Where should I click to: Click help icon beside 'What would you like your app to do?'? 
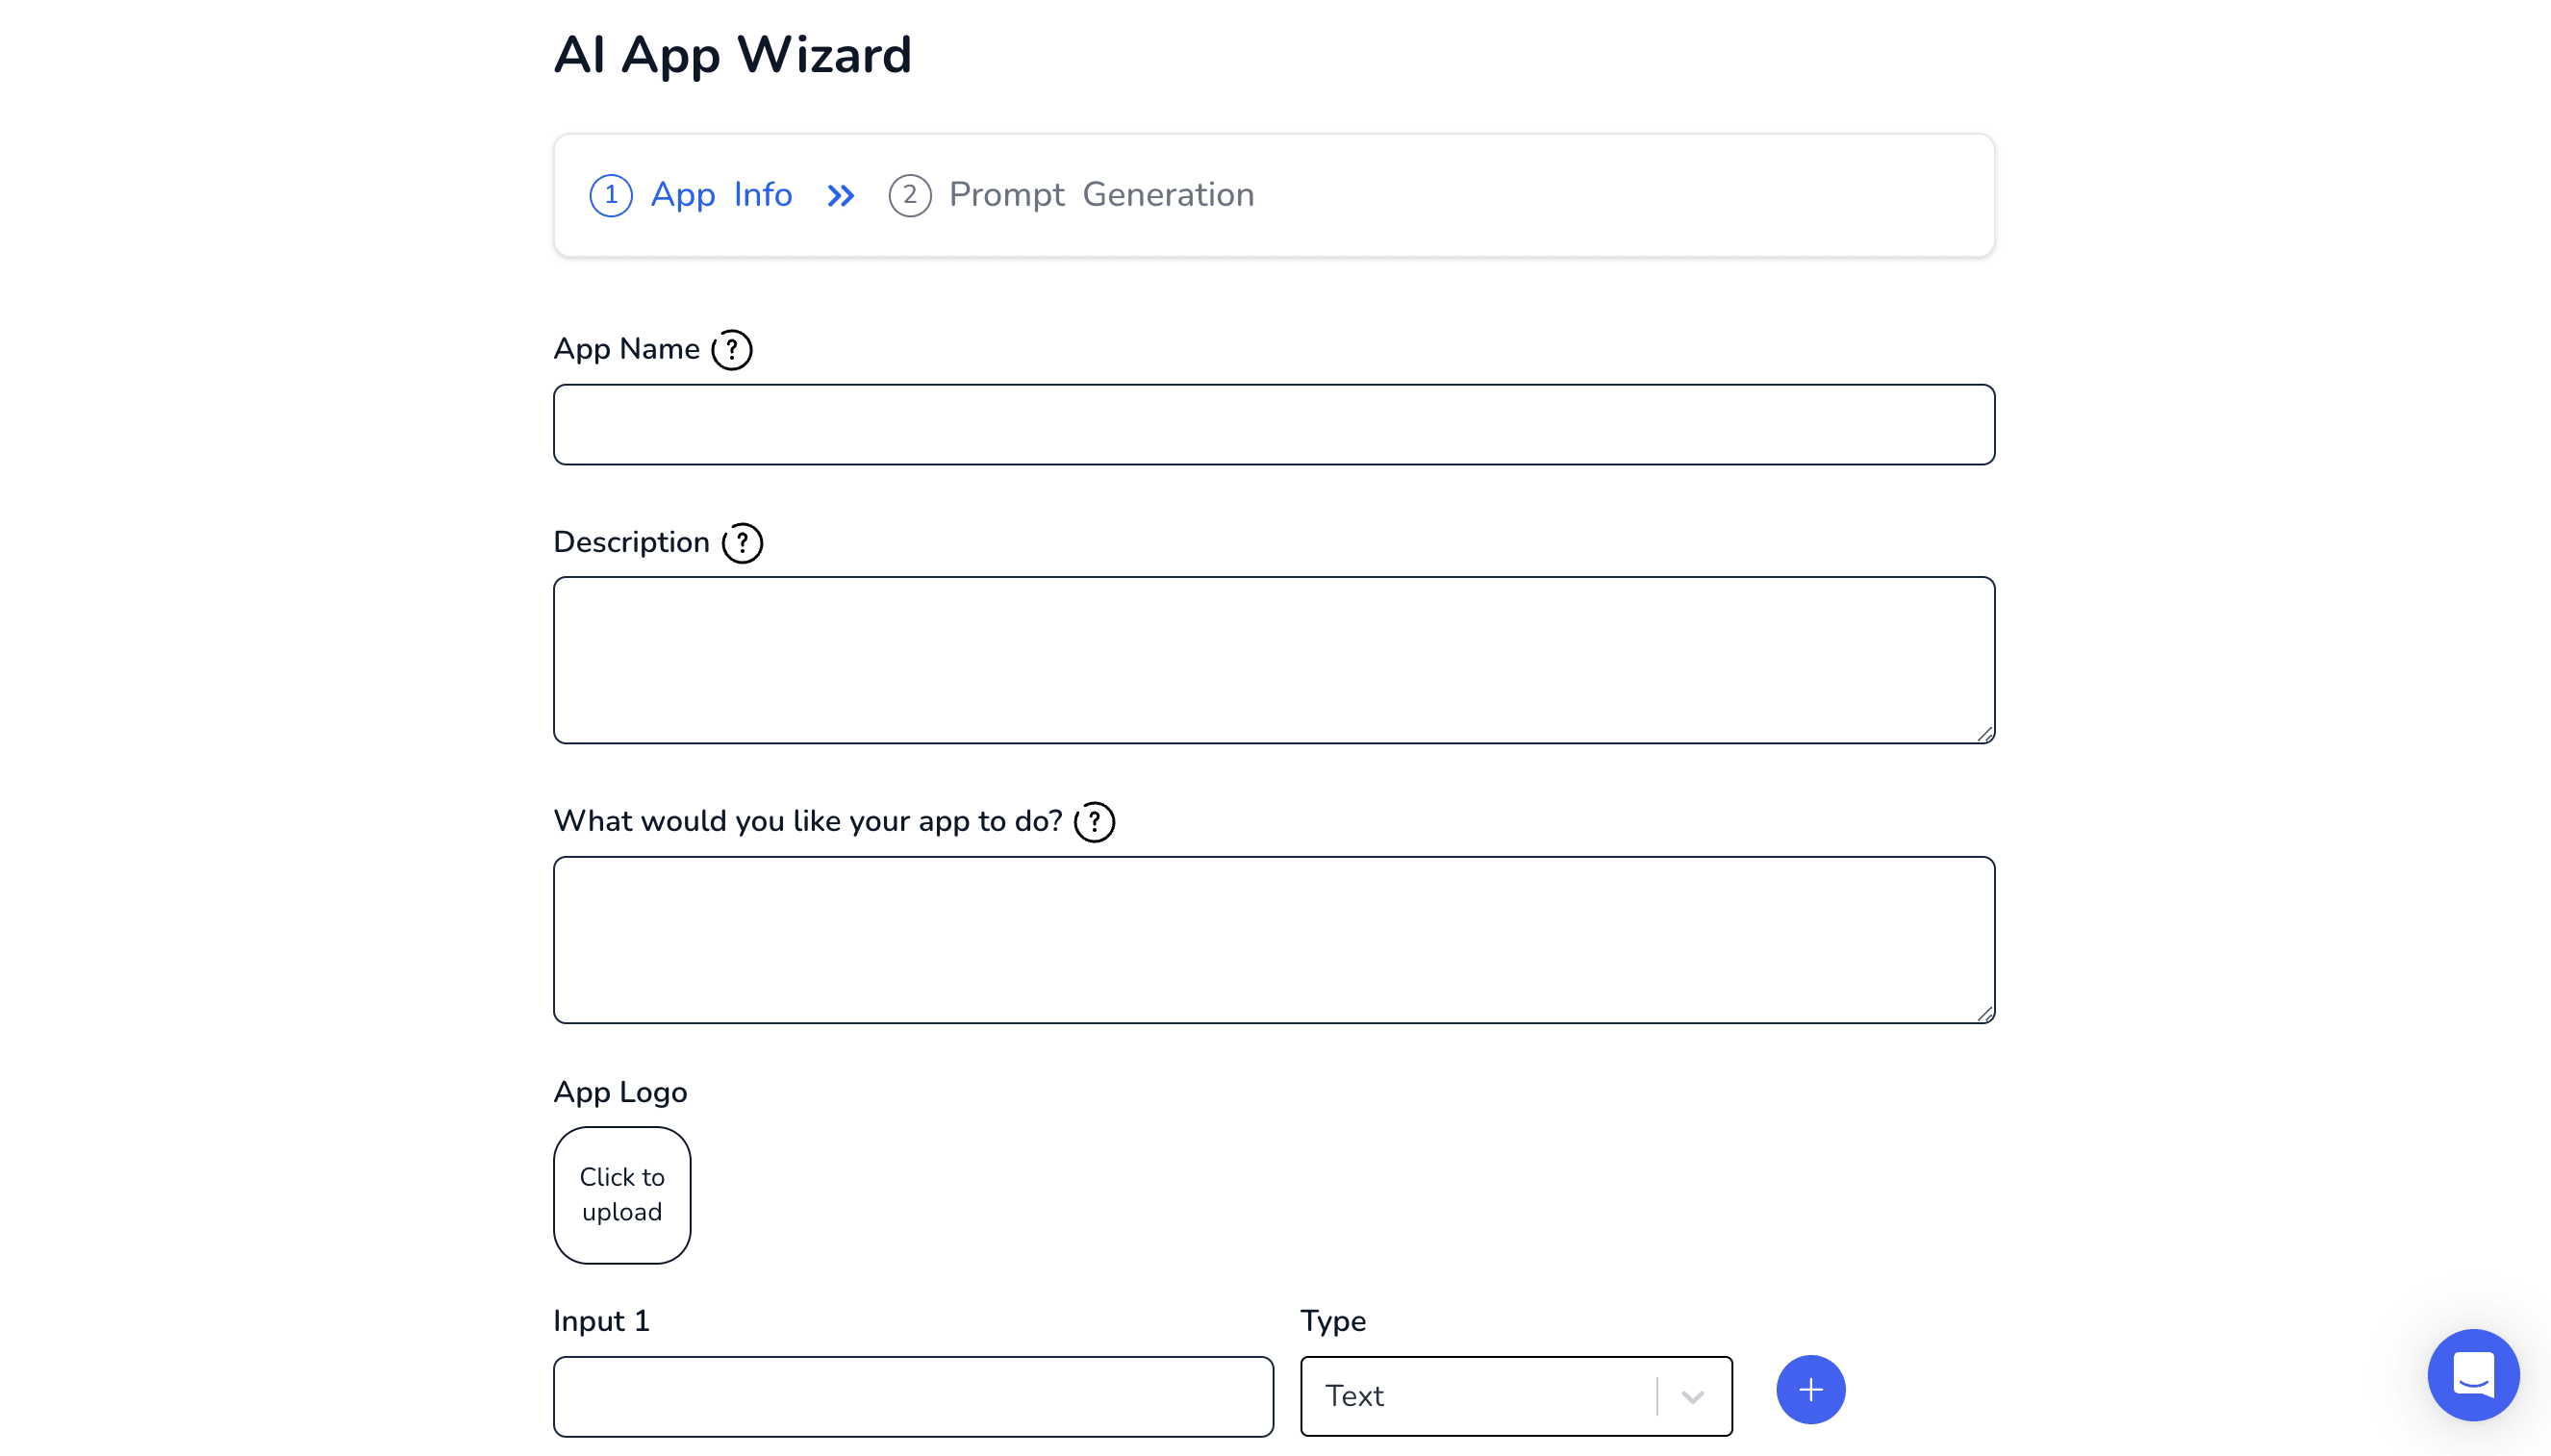1094,822
